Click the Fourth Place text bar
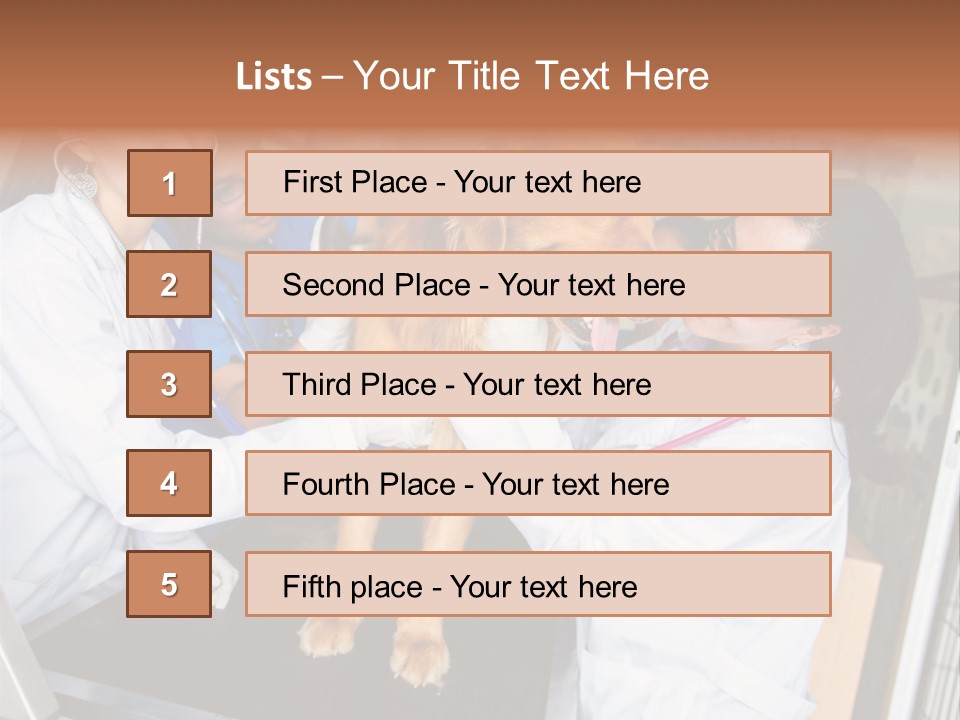The width and height of the screenshot is (960, 720). (x=538, y=483)
